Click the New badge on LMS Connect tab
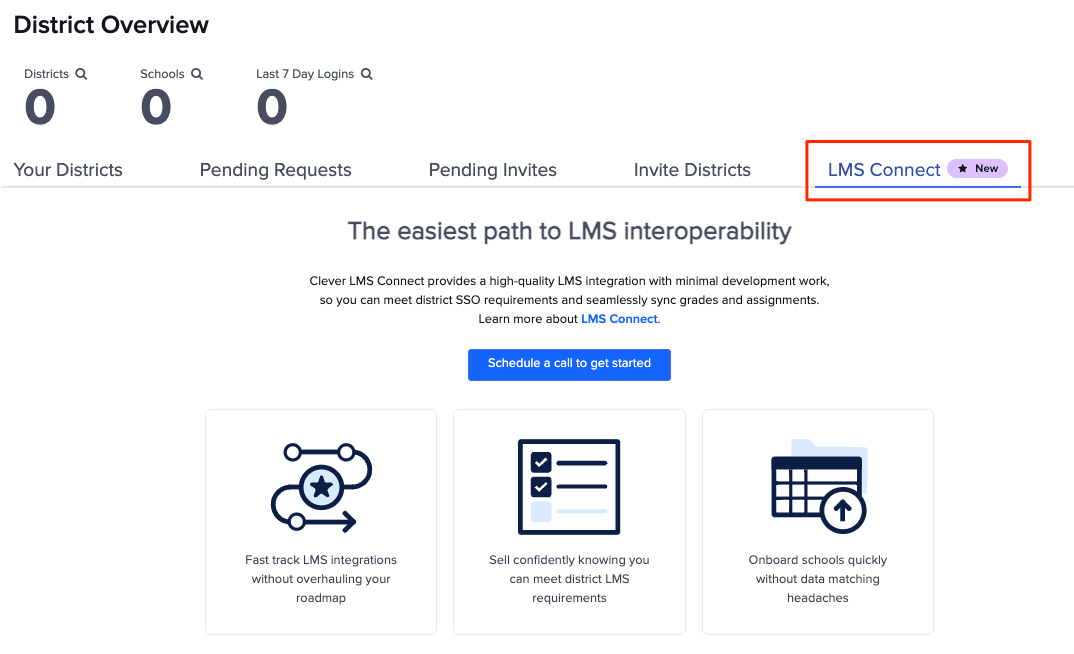The height and width of the screenshot is (654, 1074). (x=977, y=168)
